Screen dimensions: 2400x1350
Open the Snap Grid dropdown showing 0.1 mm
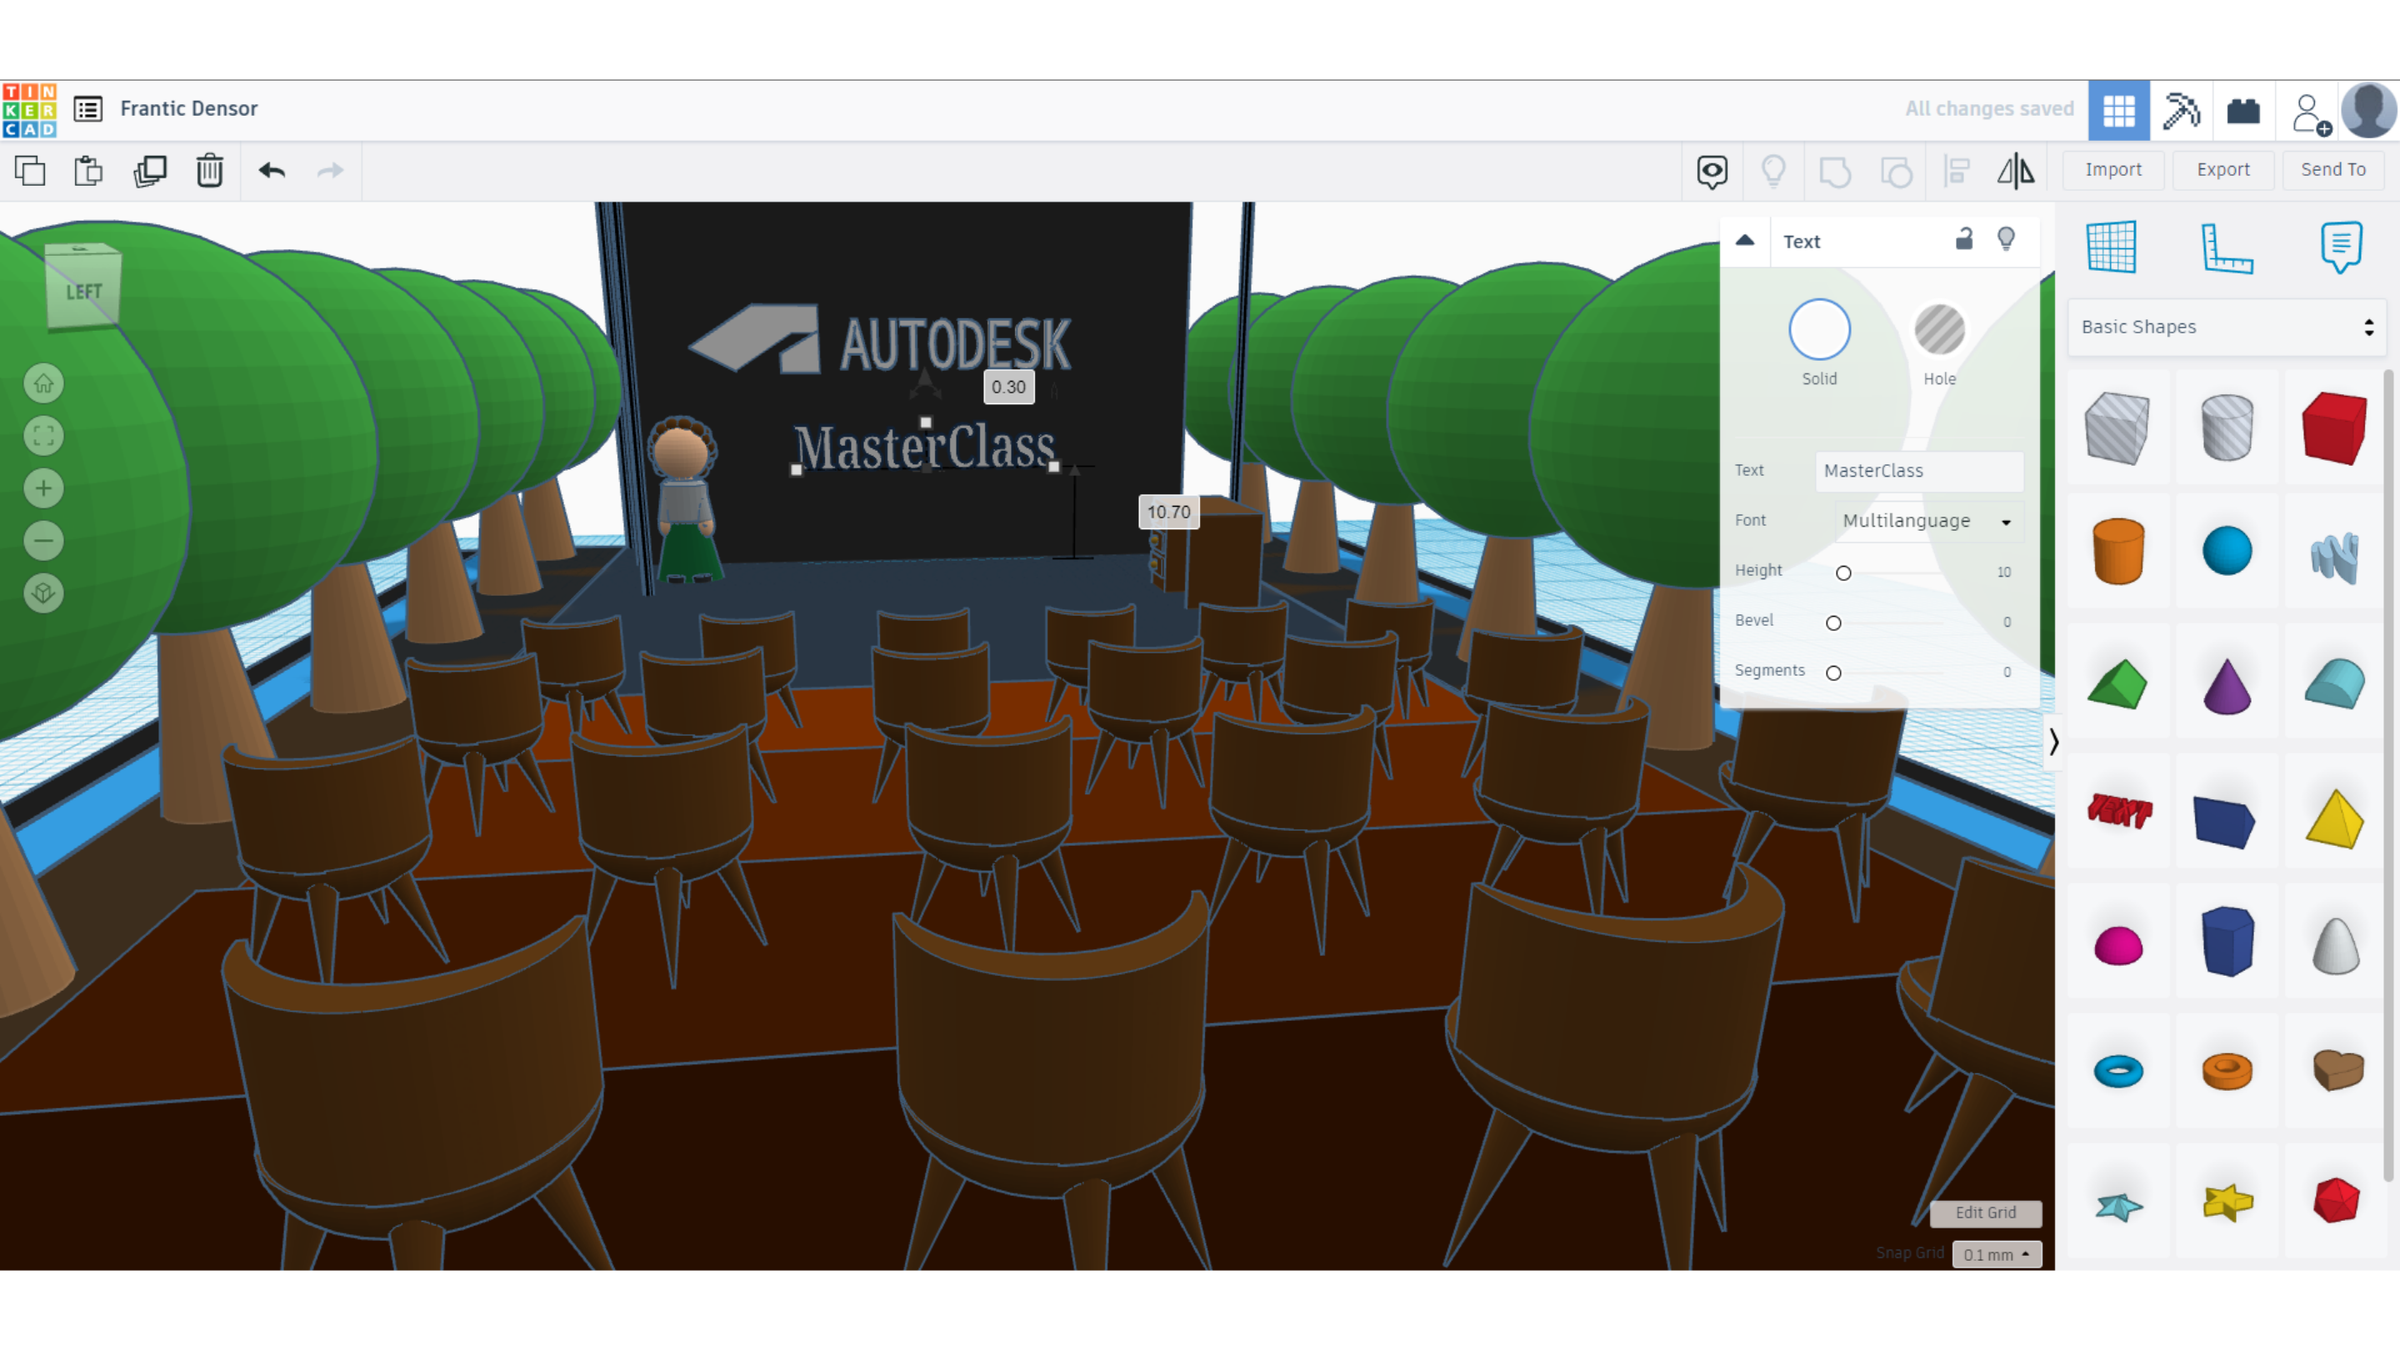tap(1996, 1253)
